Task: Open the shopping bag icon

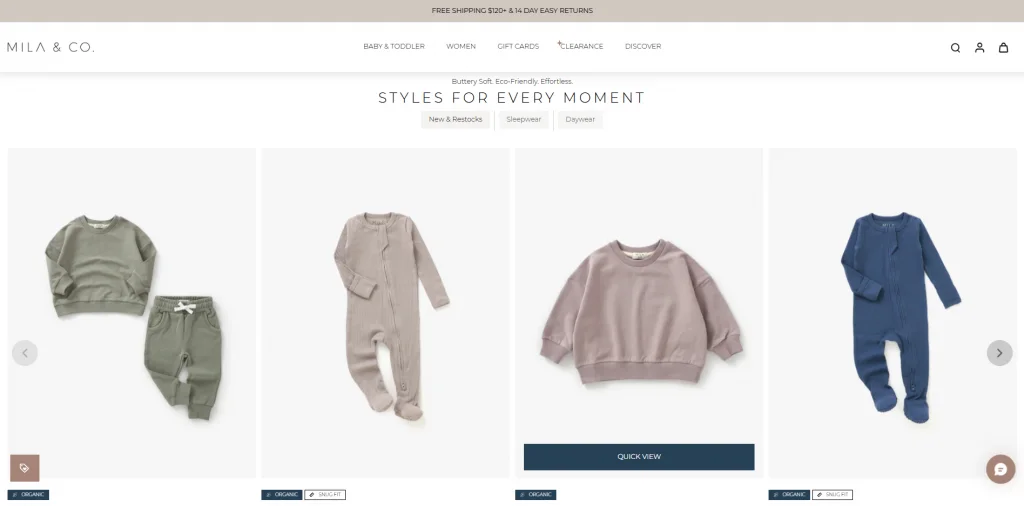Action: click(1004, 47)
